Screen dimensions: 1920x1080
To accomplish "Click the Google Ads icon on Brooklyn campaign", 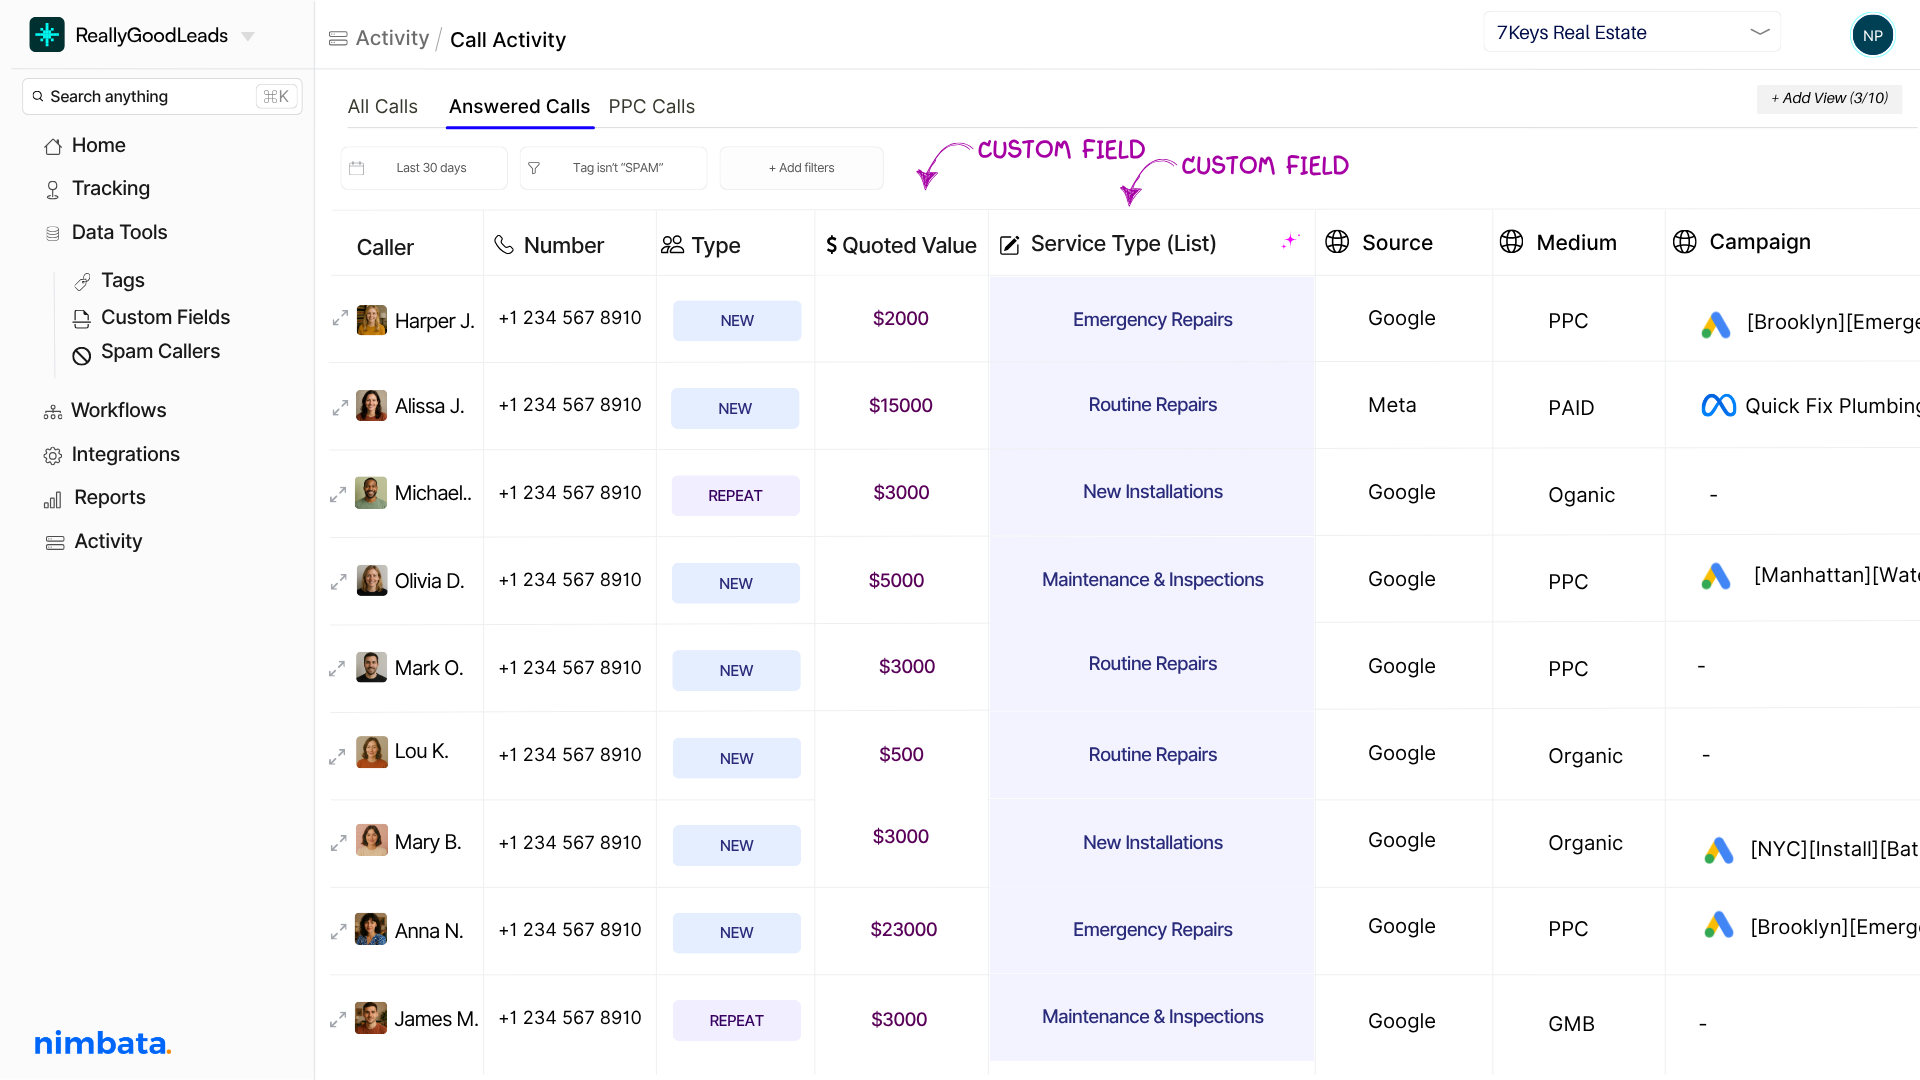I will [x=1717, y=323].
